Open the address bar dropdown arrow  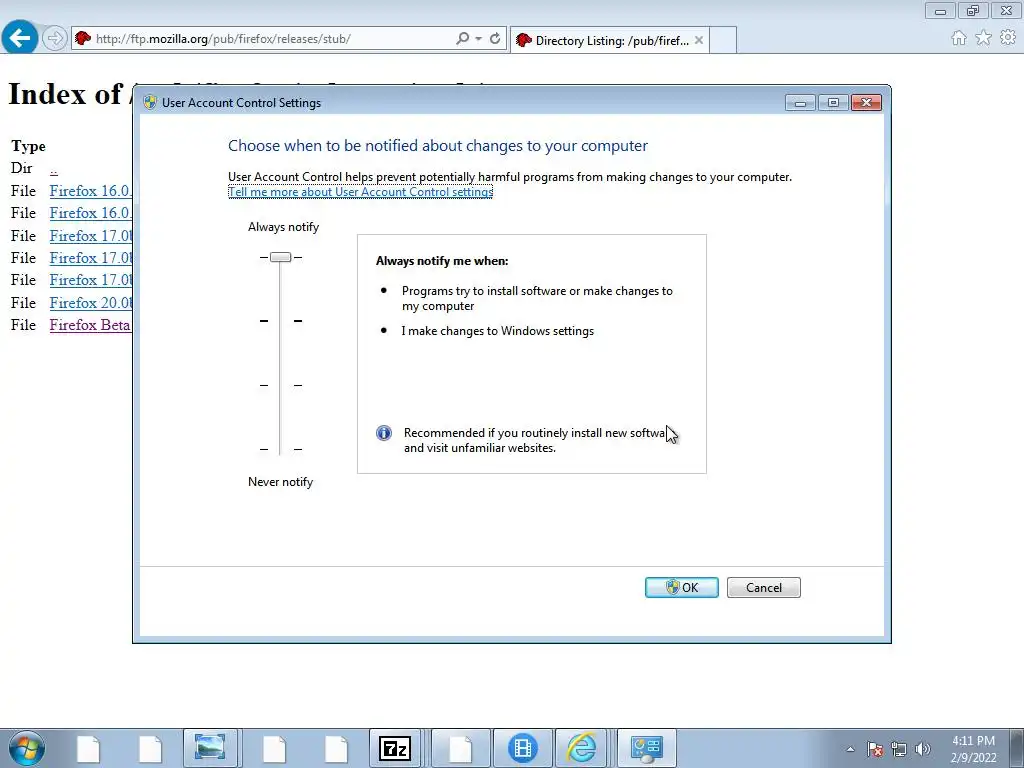(479, 39)
